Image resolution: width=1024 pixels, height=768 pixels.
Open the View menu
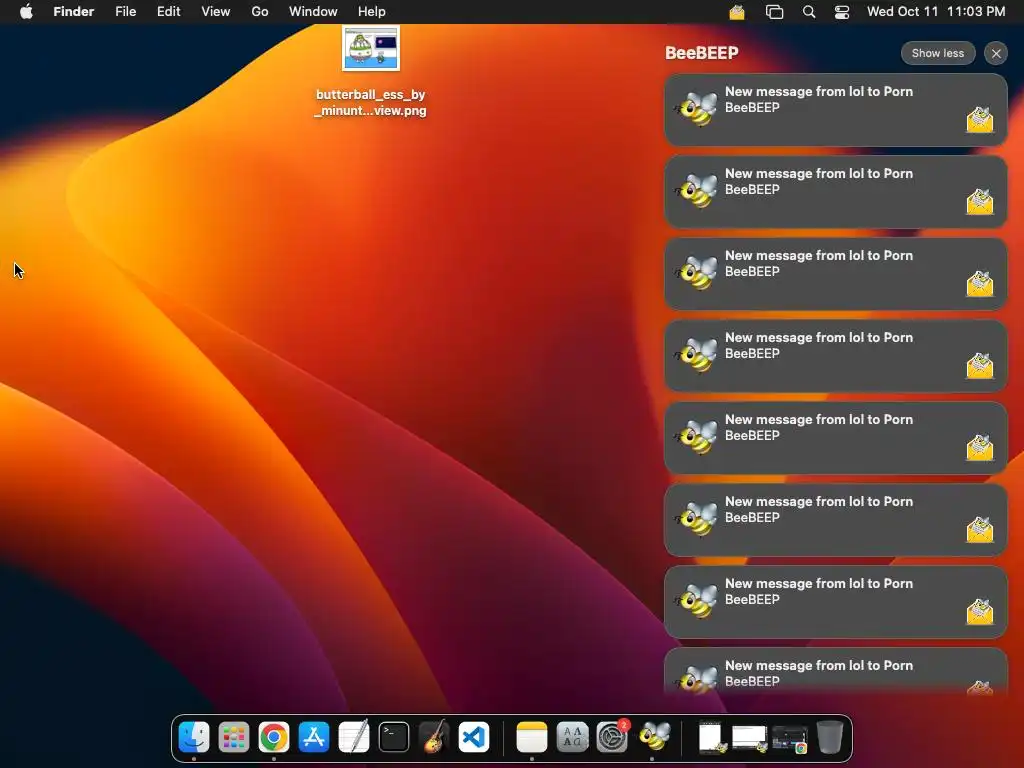coord(216,12)
